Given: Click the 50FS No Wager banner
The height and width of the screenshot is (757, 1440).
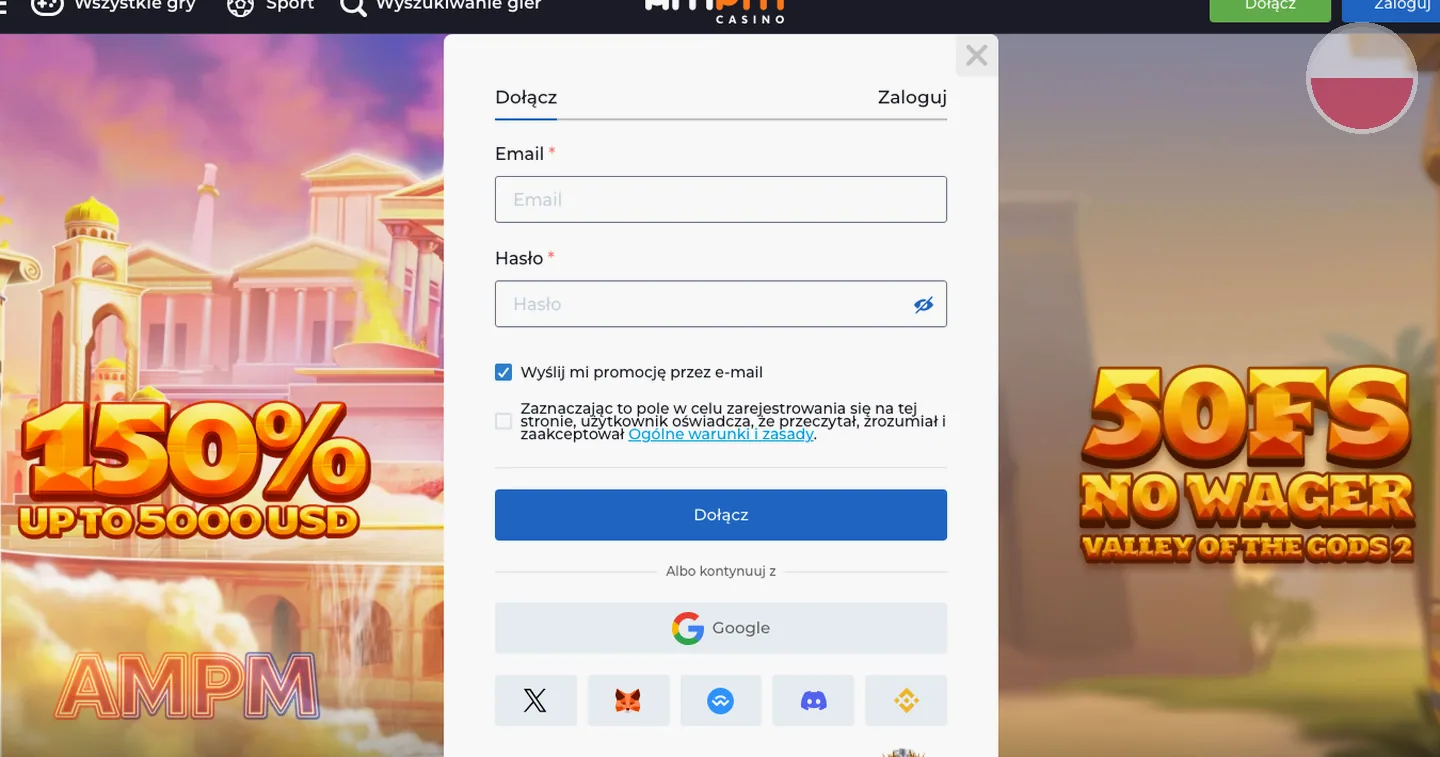Looking at the screenshot, I should pos(1247,465).
